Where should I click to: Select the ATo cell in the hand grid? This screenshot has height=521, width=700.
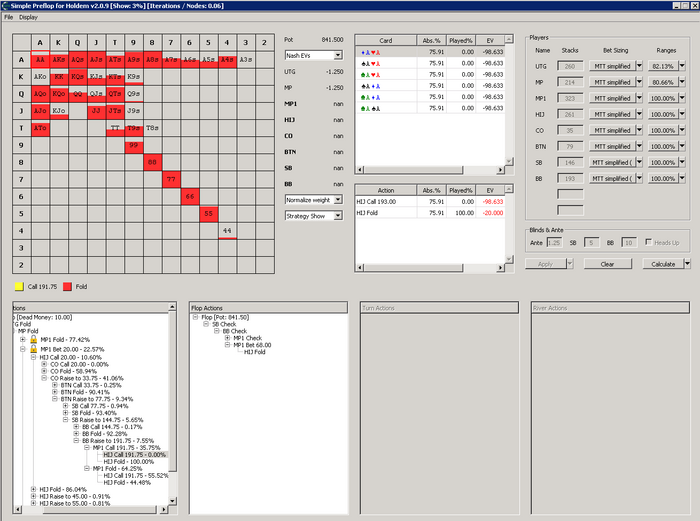[40, 128]
